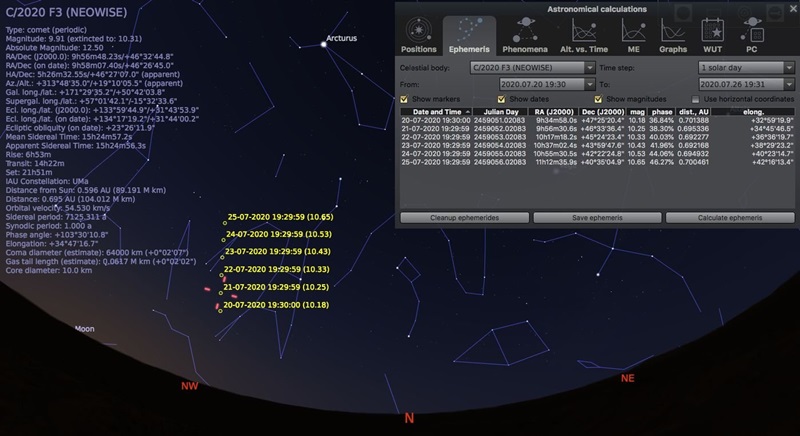Toggle Show dates checkbox

pyautogui.click(x=502, y=100)
